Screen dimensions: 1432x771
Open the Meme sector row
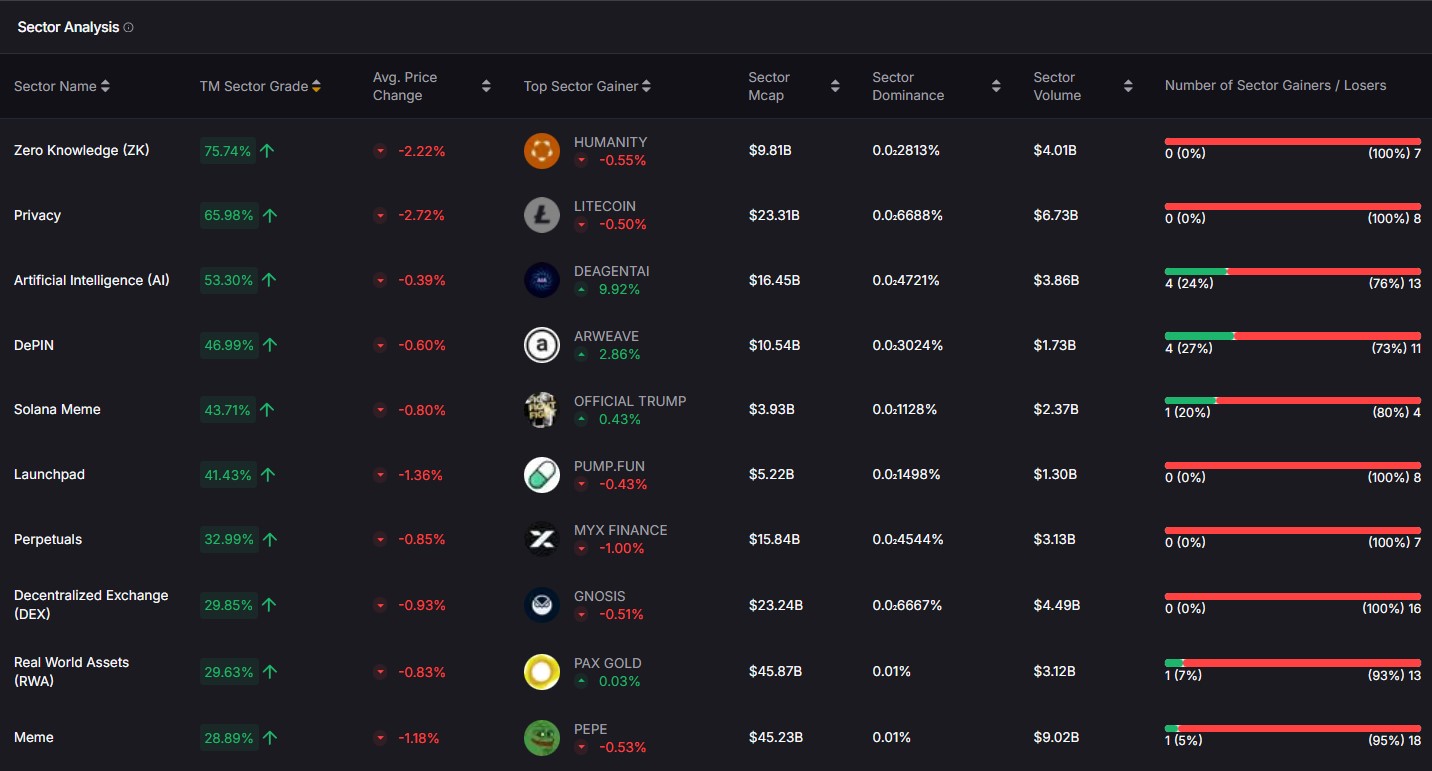click(x=716, y=738)
